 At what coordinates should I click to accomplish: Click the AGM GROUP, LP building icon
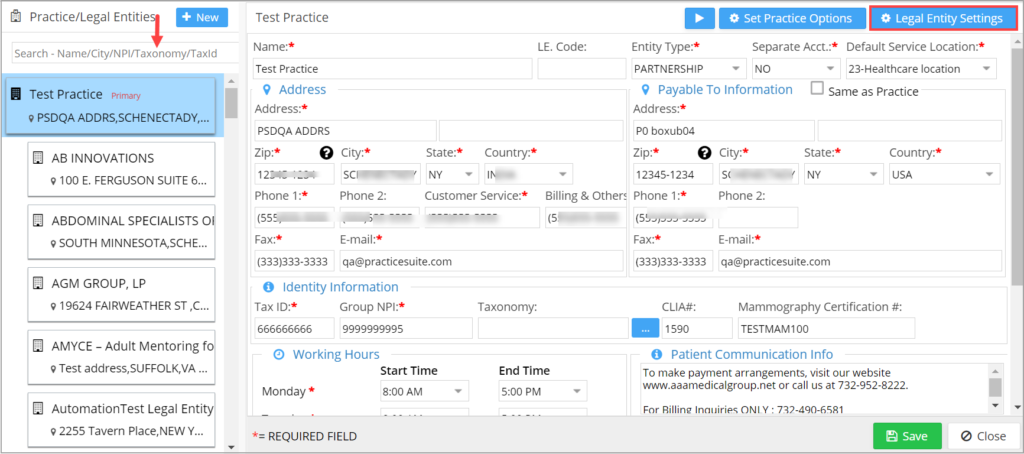coord(38,283)
